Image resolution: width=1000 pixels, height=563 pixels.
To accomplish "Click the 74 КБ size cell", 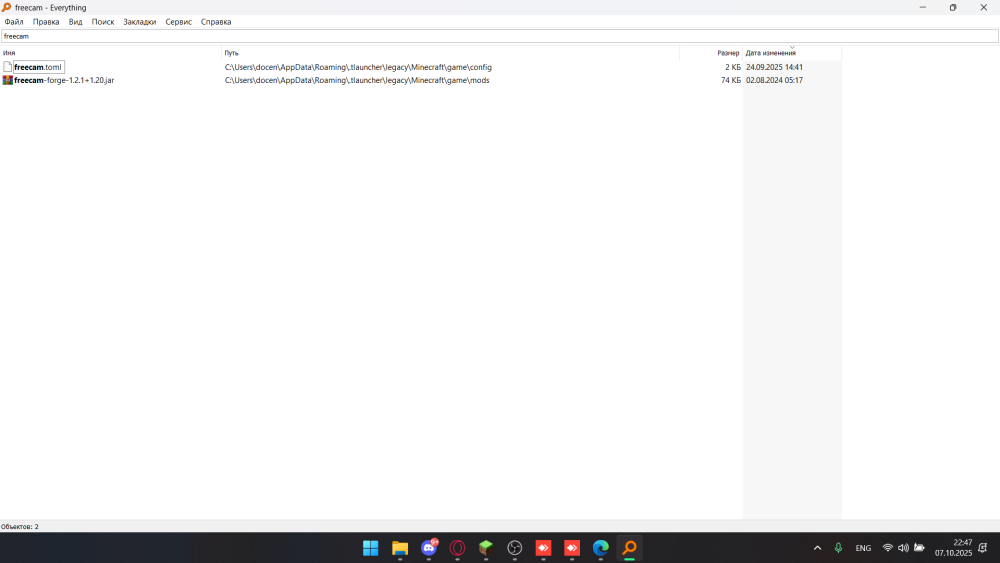I will tap(731, 80).
